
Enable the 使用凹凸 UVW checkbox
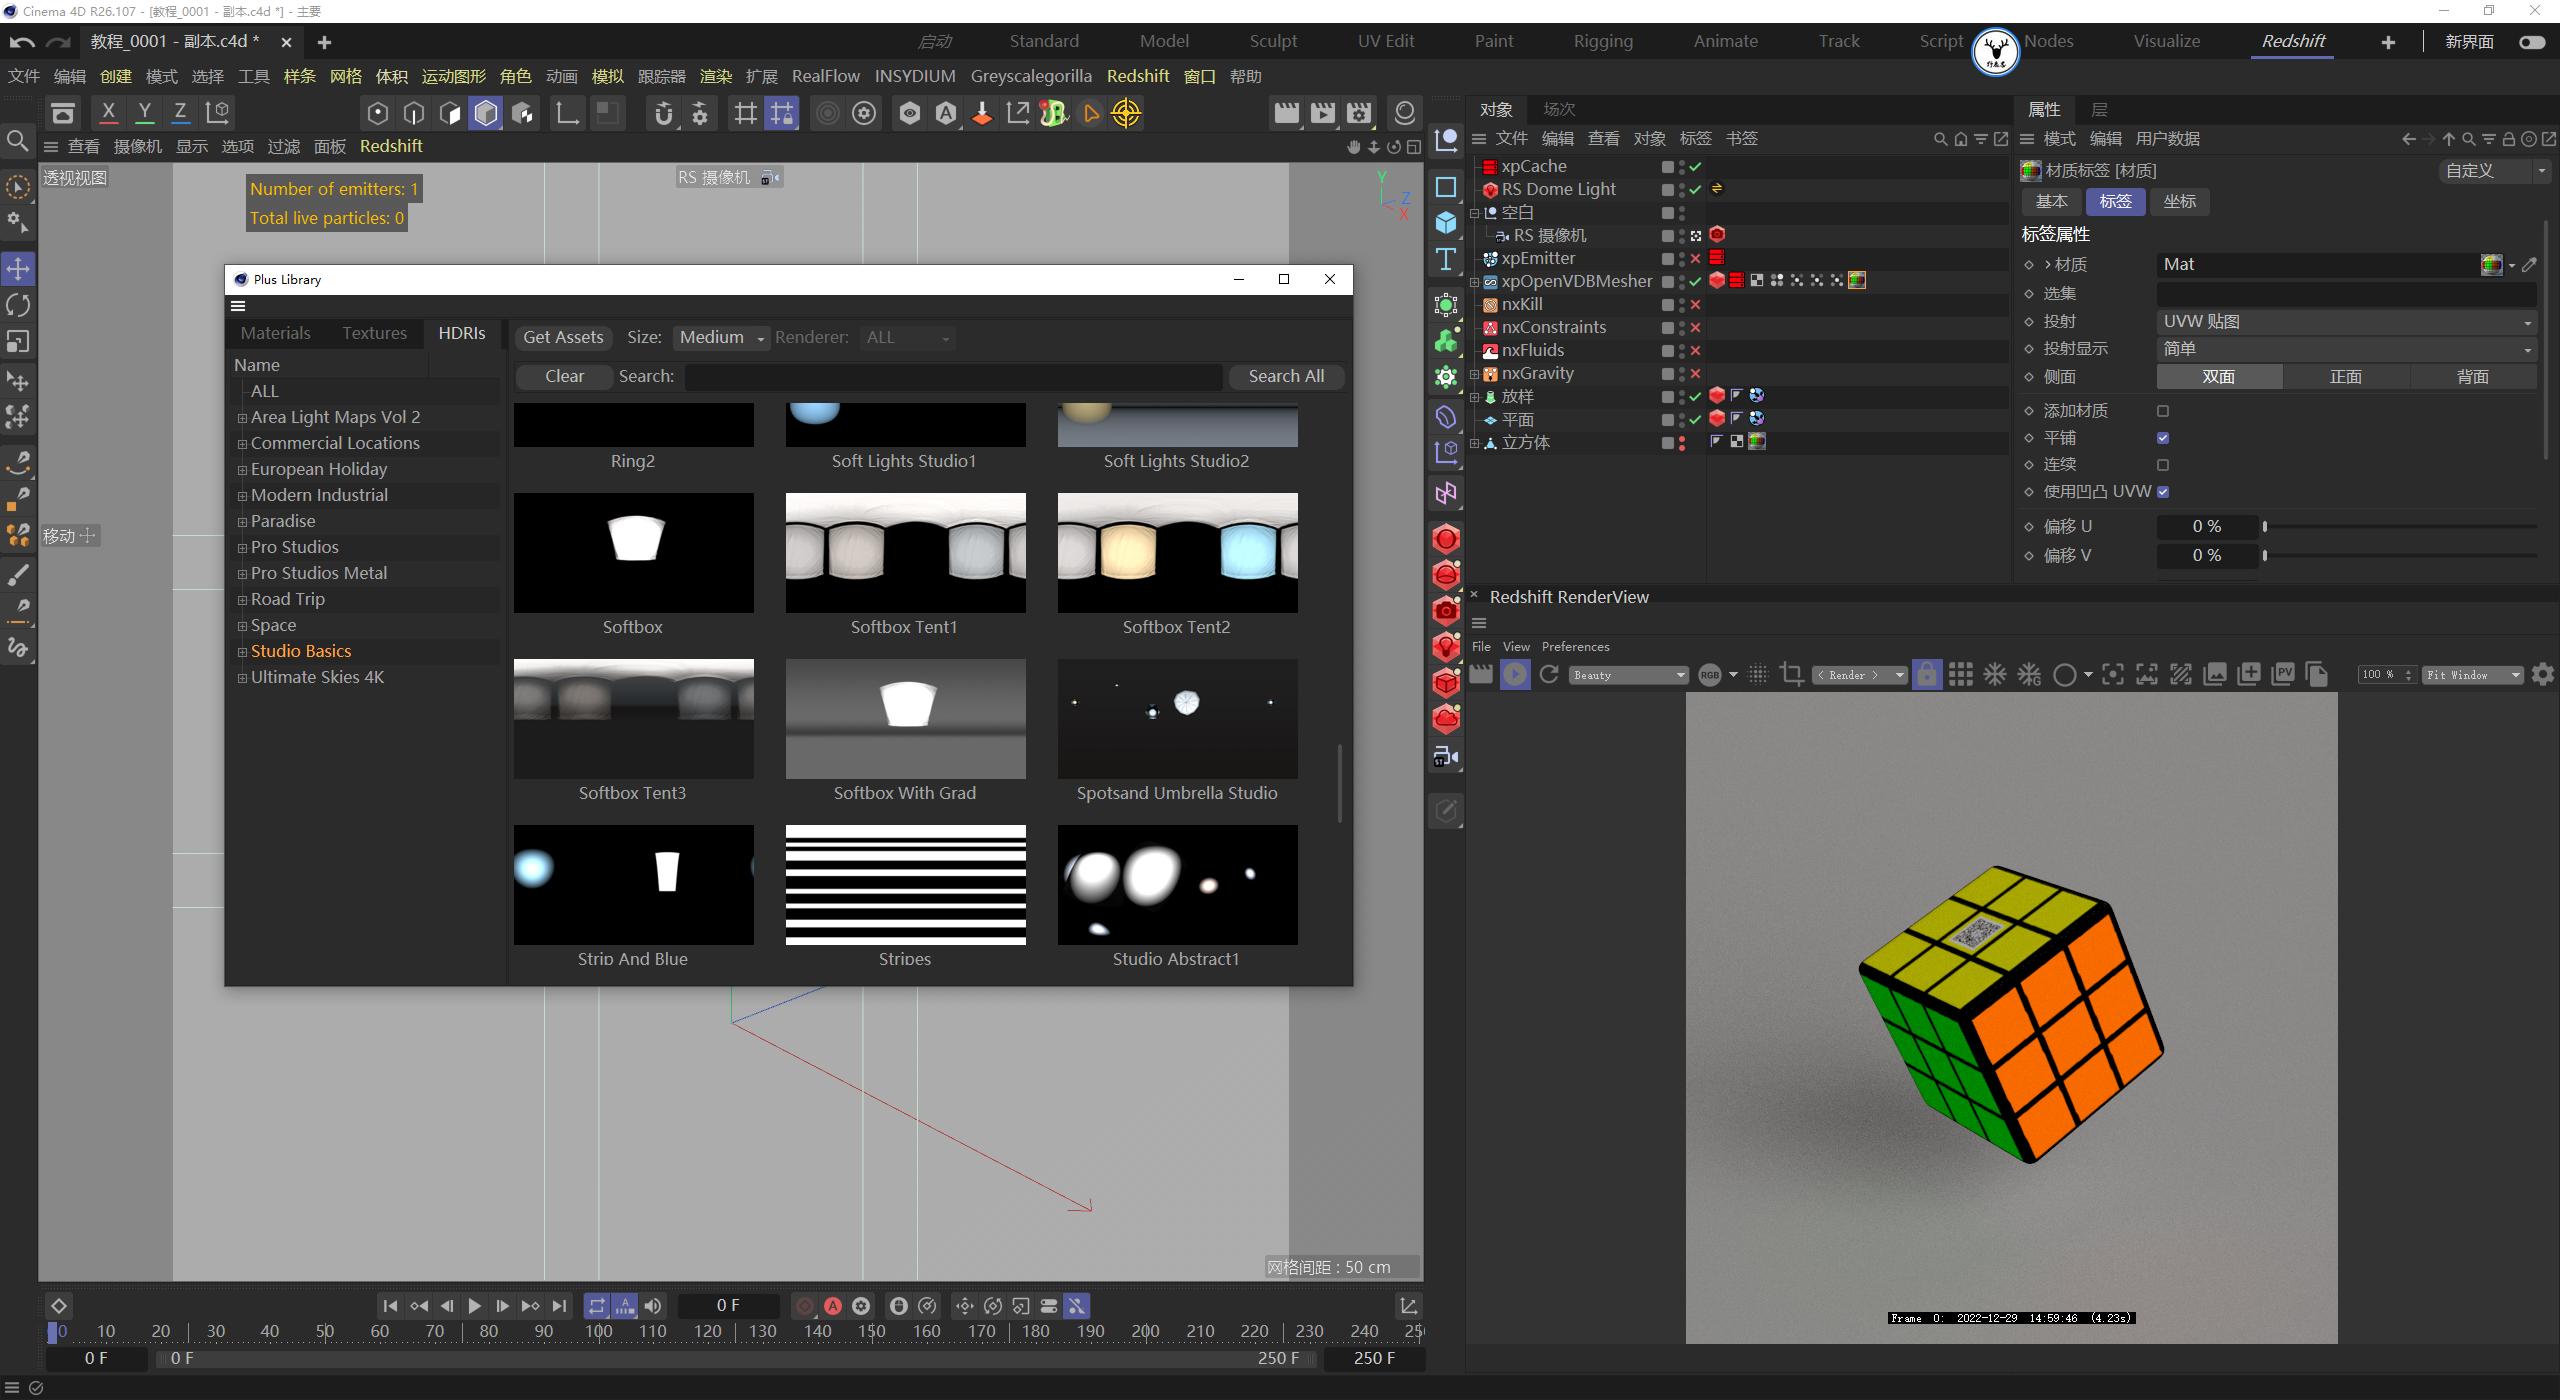pos(2163,491)
